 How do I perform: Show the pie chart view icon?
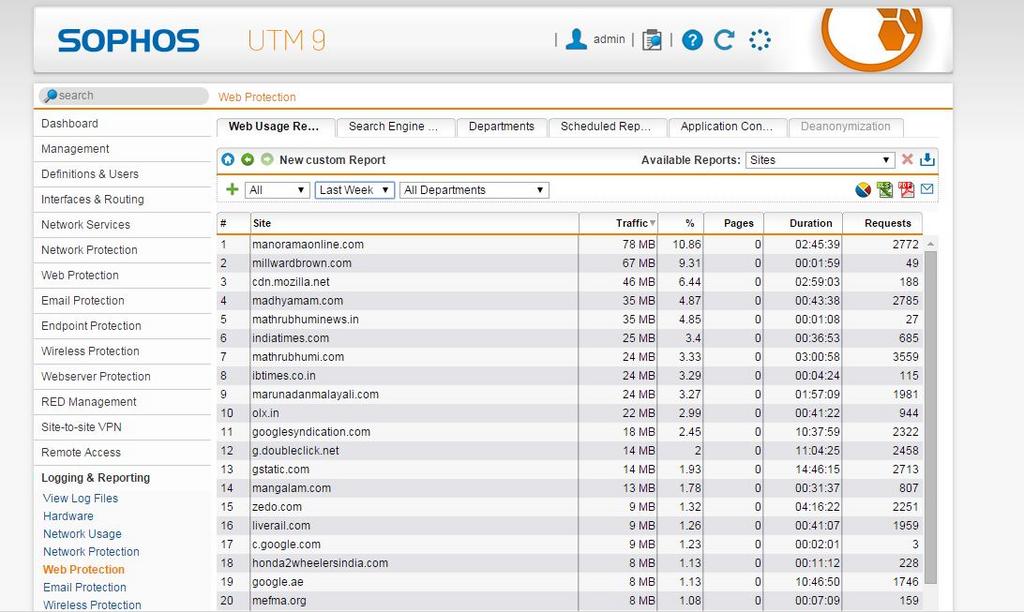(863, 189)
